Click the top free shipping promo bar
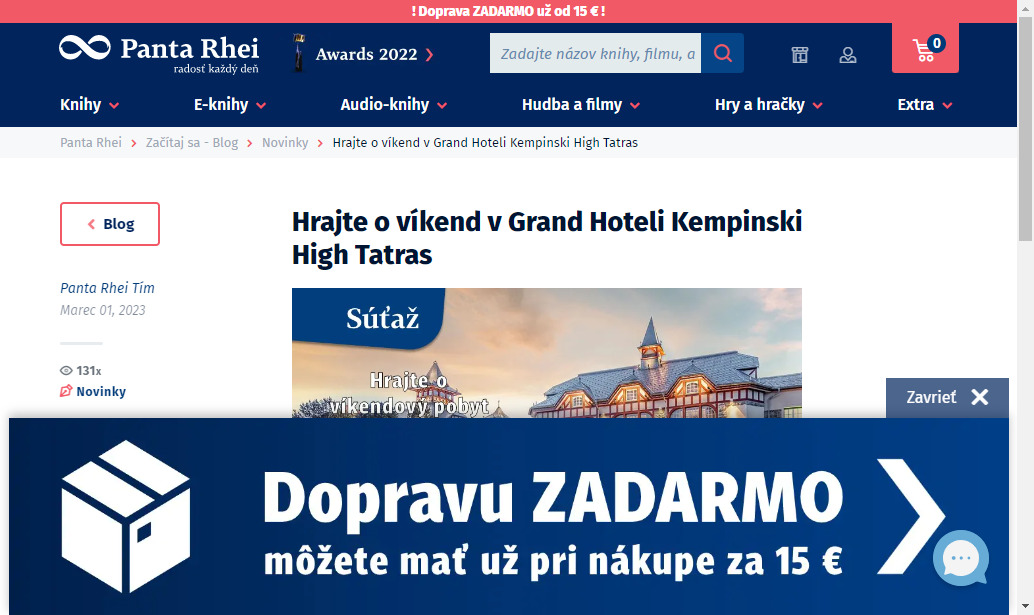The width and height of the screenshot is (1034, 615). pos(508,11)
